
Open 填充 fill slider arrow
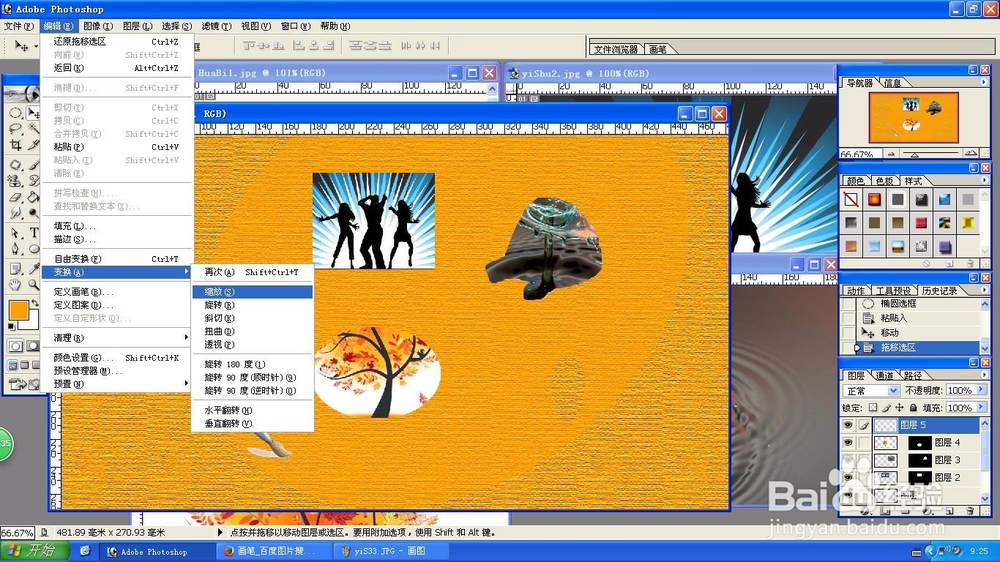point(981,407)
